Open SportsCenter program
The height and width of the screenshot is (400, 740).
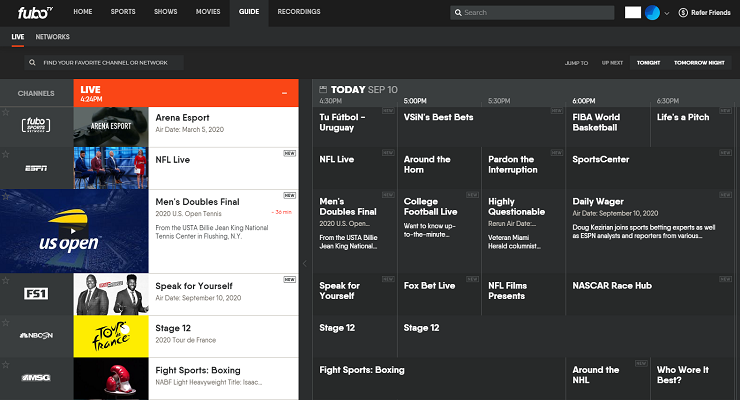(x=650, y=168)
